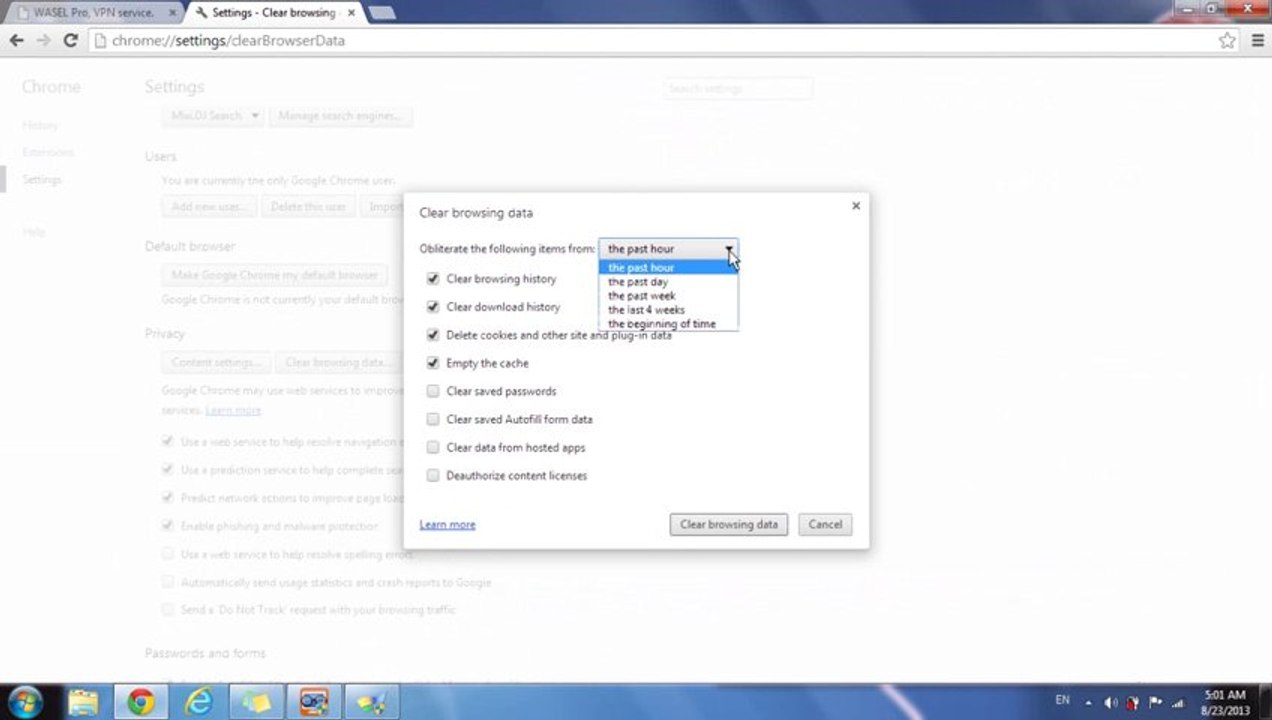Open the Windows Start orb
Viewport: 1272px width, 720px height.
(24, 702)
